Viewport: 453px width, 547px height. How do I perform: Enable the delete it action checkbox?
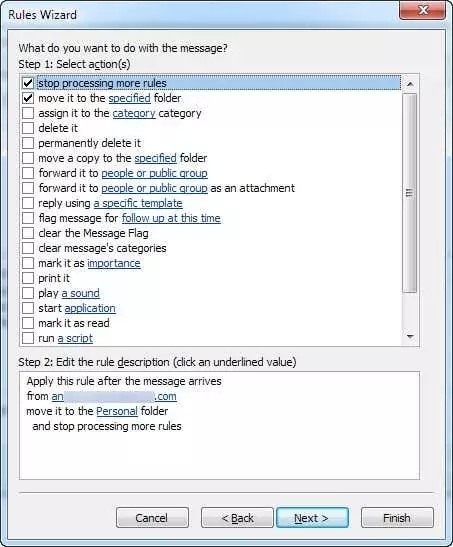tap(28, 128)
